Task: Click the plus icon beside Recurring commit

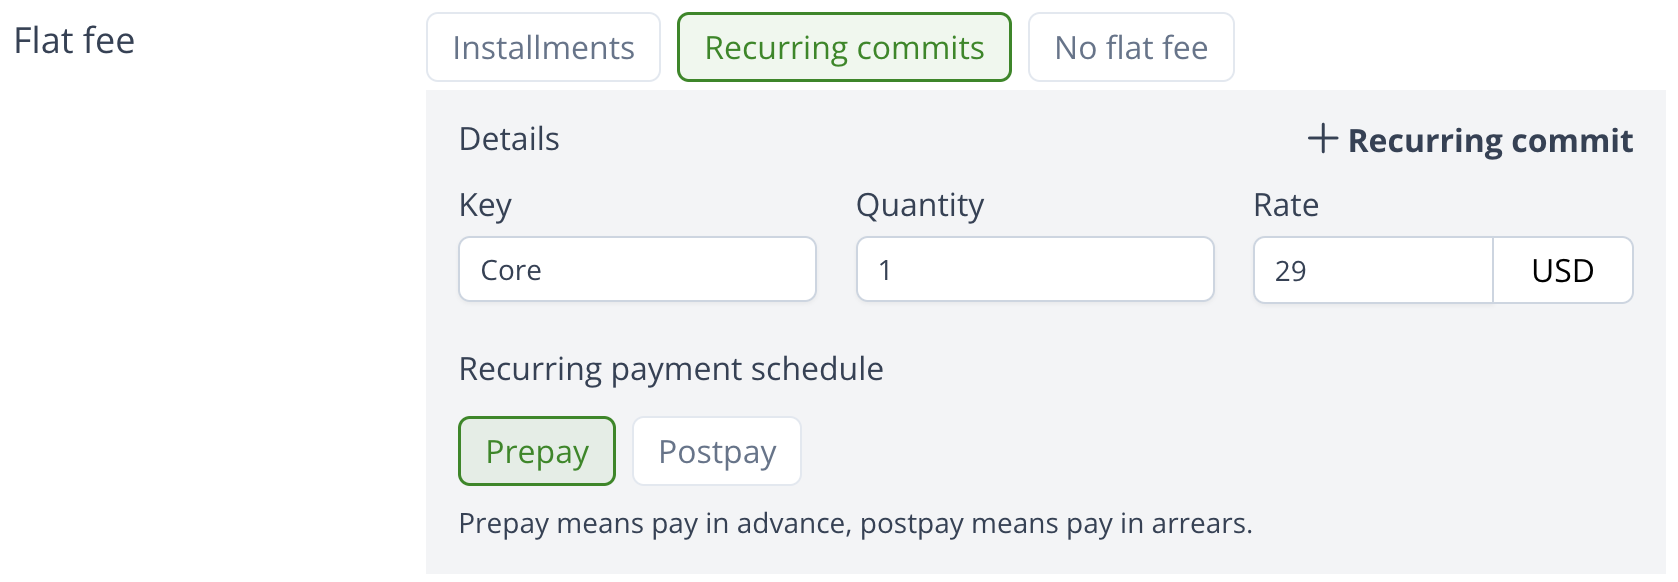Action: point(1322,139)
